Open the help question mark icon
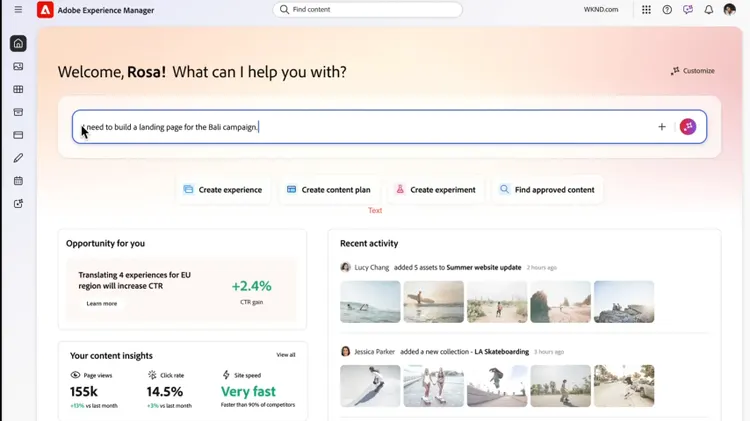 click(667, 10)
